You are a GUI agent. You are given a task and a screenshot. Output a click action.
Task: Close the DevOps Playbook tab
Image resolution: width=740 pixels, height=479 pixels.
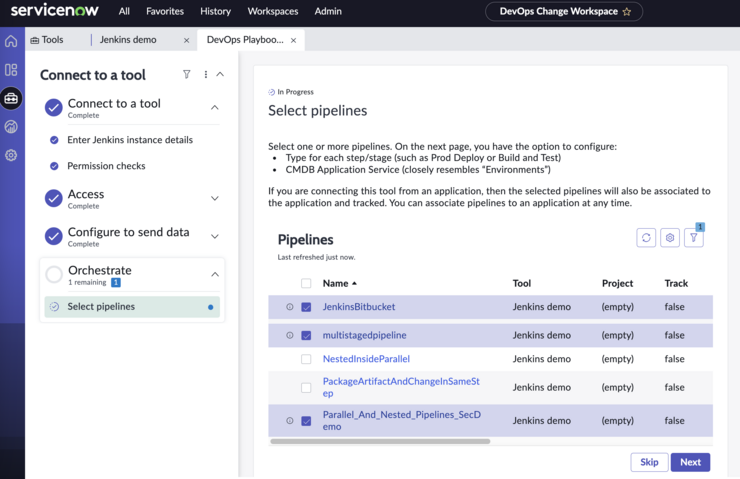click(294, 40)
